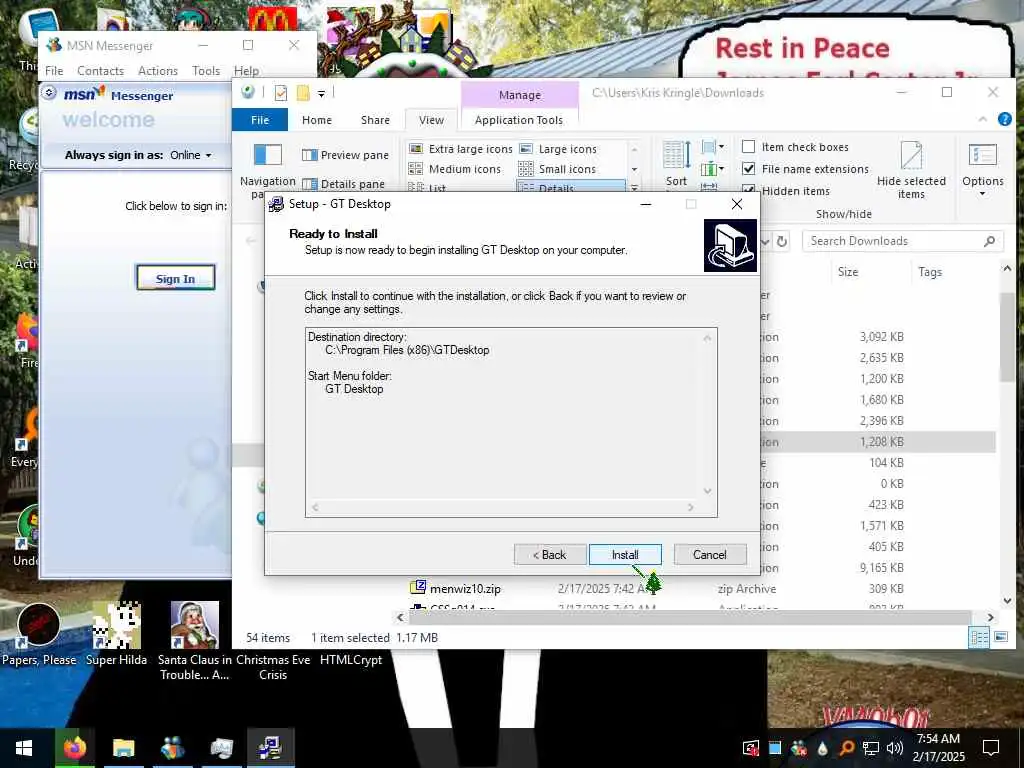Click the Tags column header
Screen dimensions: 1024x768
pos(929,272)
